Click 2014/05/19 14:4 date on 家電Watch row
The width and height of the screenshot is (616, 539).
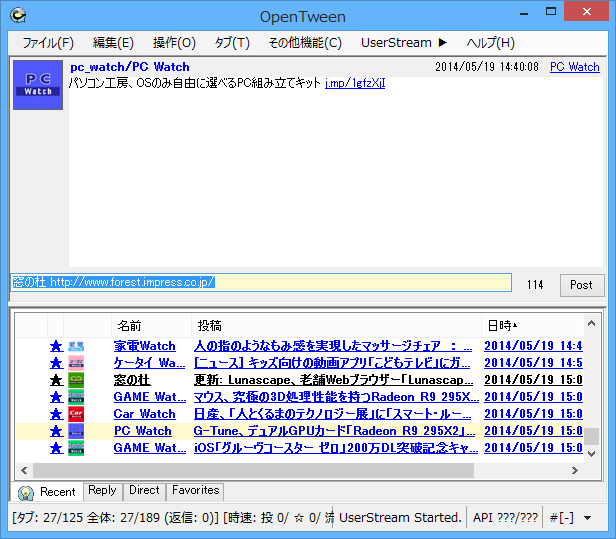(x=533, y=346)
